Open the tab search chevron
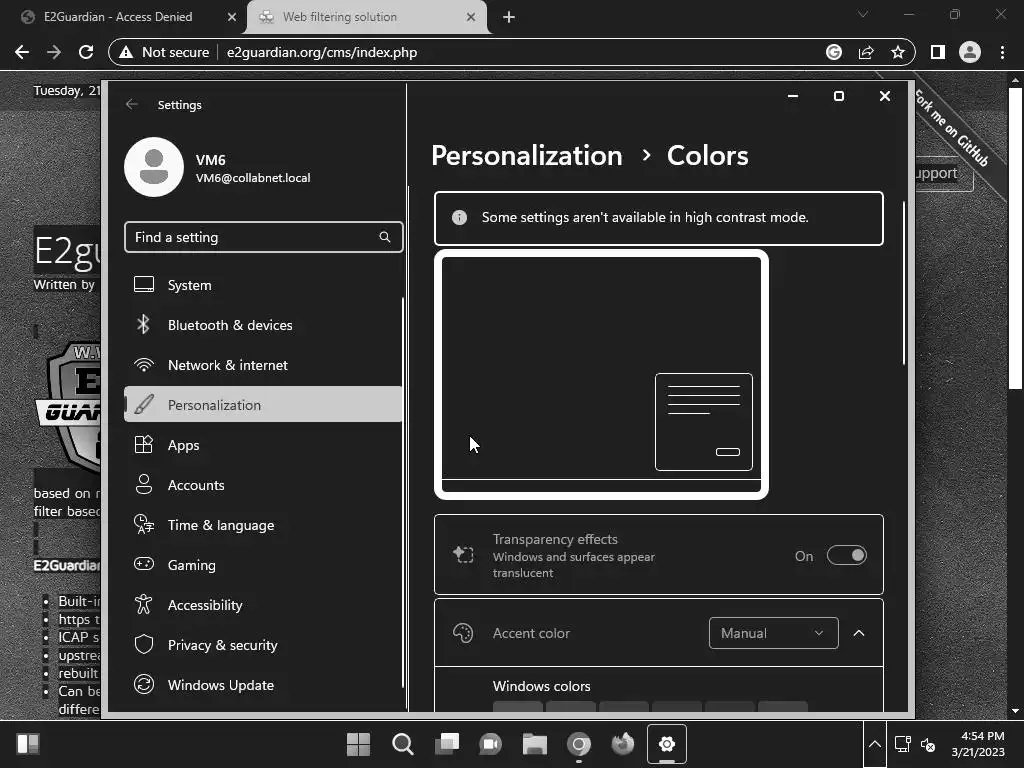Viewport: 1024px width, 768px height. pyautogui.click(x=863, y=14)
